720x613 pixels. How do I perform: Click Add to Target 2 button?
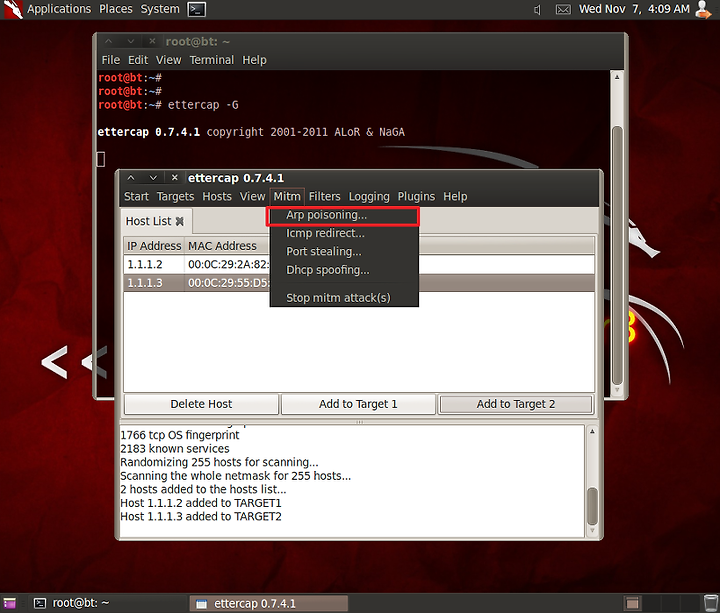(x=516, y=404)
